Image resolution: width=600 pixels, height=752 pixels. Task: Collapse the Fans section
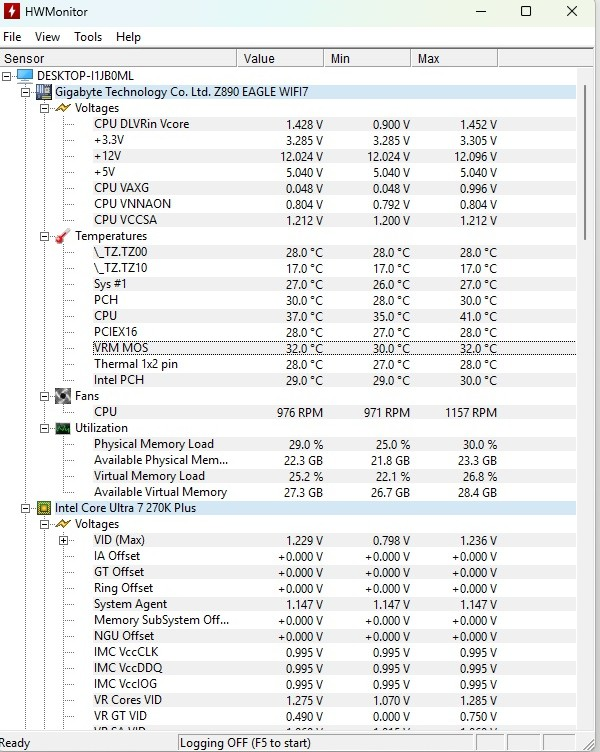(x=44, y=396)
